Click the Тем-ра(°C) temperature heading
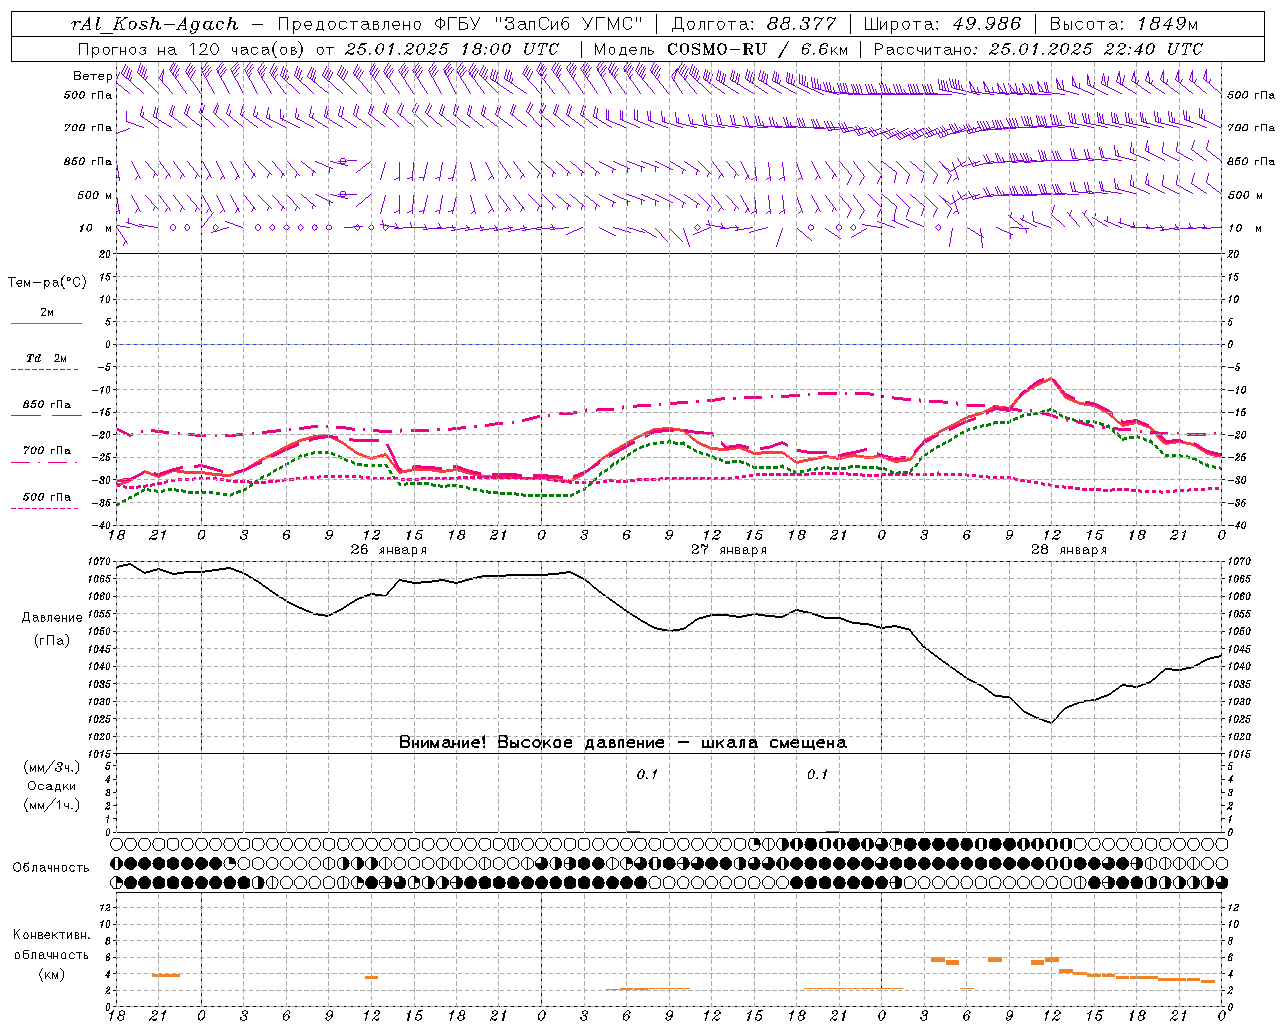 (47, 283)
